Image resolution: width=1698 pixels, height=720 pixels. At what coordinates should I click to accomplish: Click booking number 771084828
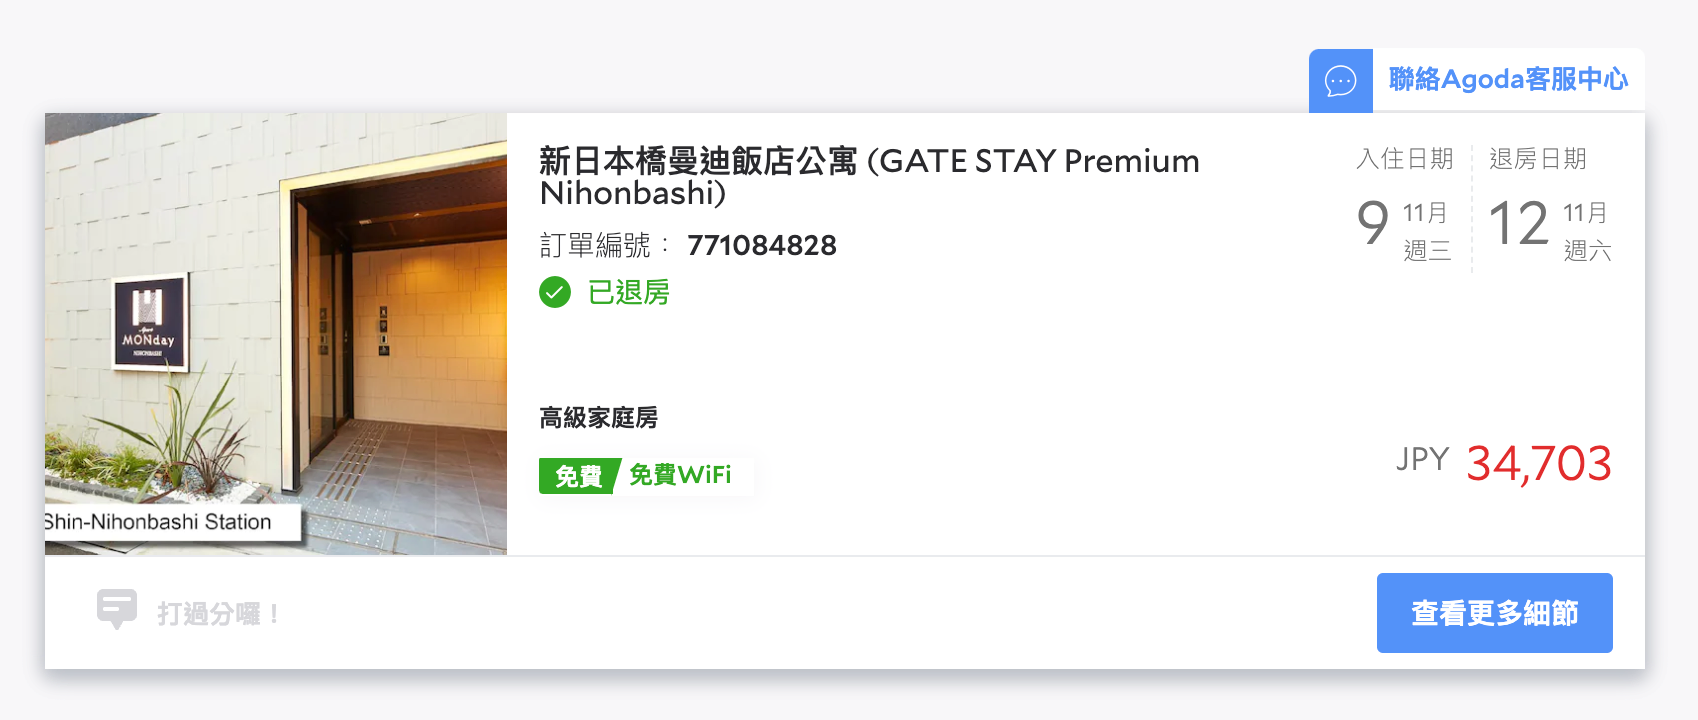coord(762,245)
